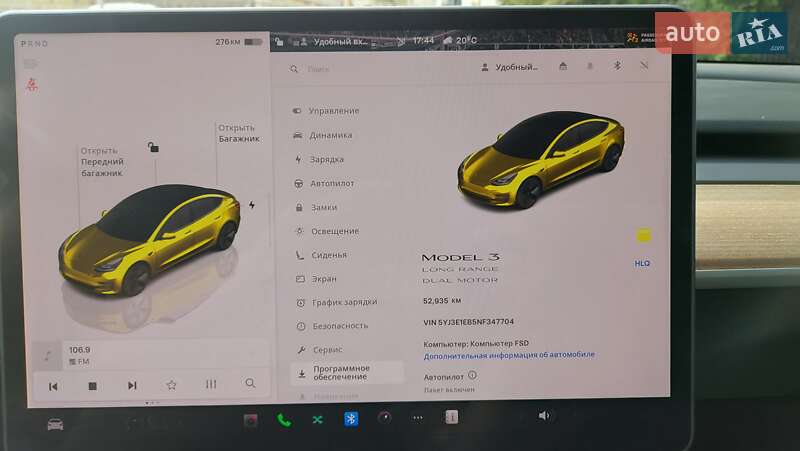Favorite the 106.9 FM station
The height and width of the screenshot is (451, 800).
(x=171, y=385)
